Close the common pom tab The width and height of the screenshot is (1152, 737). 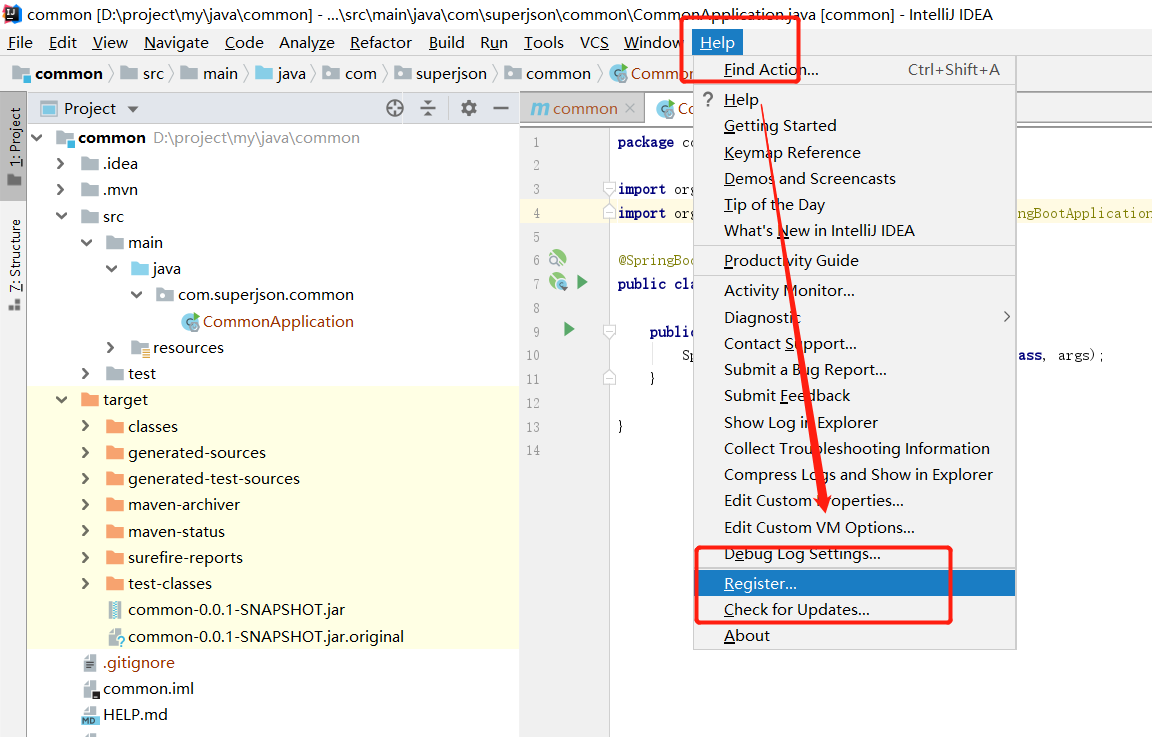point(630,109)
